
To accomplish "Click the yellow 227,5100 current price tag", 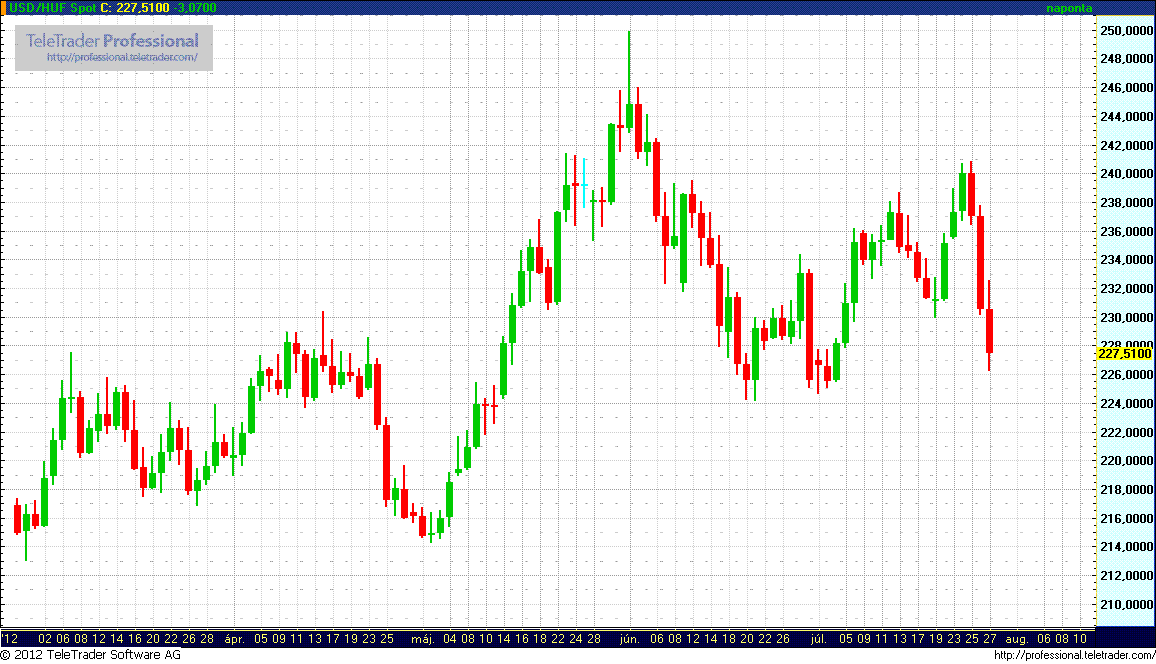I will click(x=1124, y=353).
